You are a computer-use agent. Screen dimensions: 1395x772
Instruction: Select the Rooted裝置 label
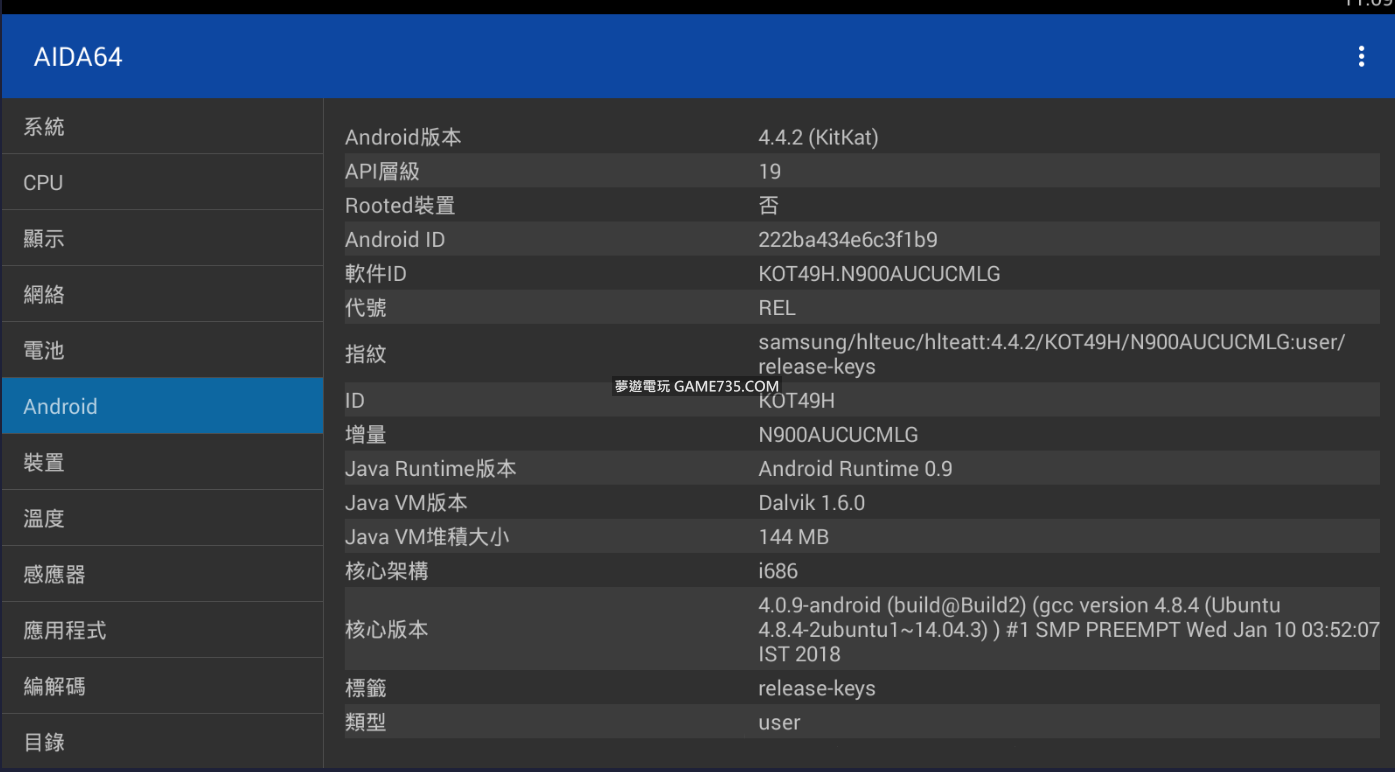pyautogui.click(x=400, y=205)
